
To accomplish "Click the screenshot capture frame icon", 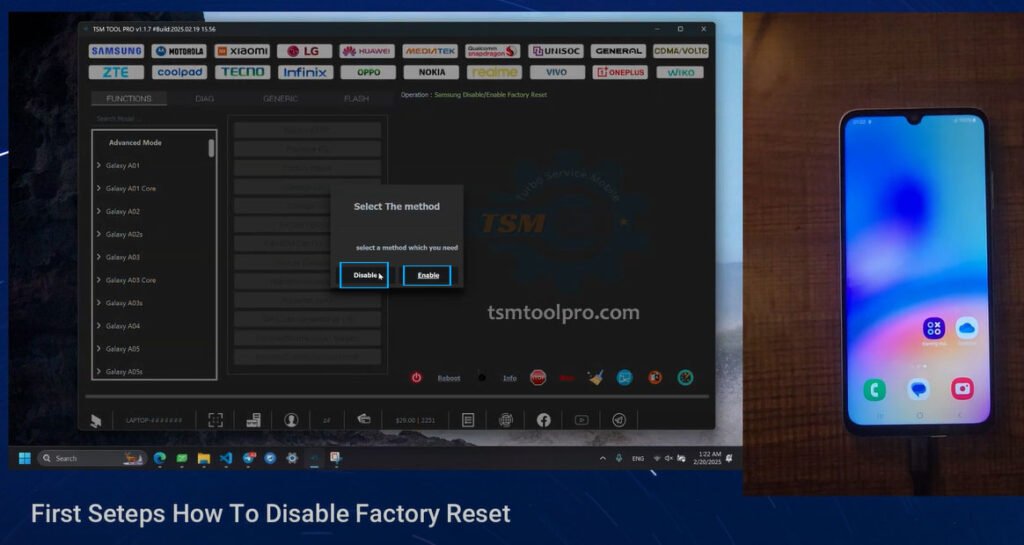I will coord(215,420).
